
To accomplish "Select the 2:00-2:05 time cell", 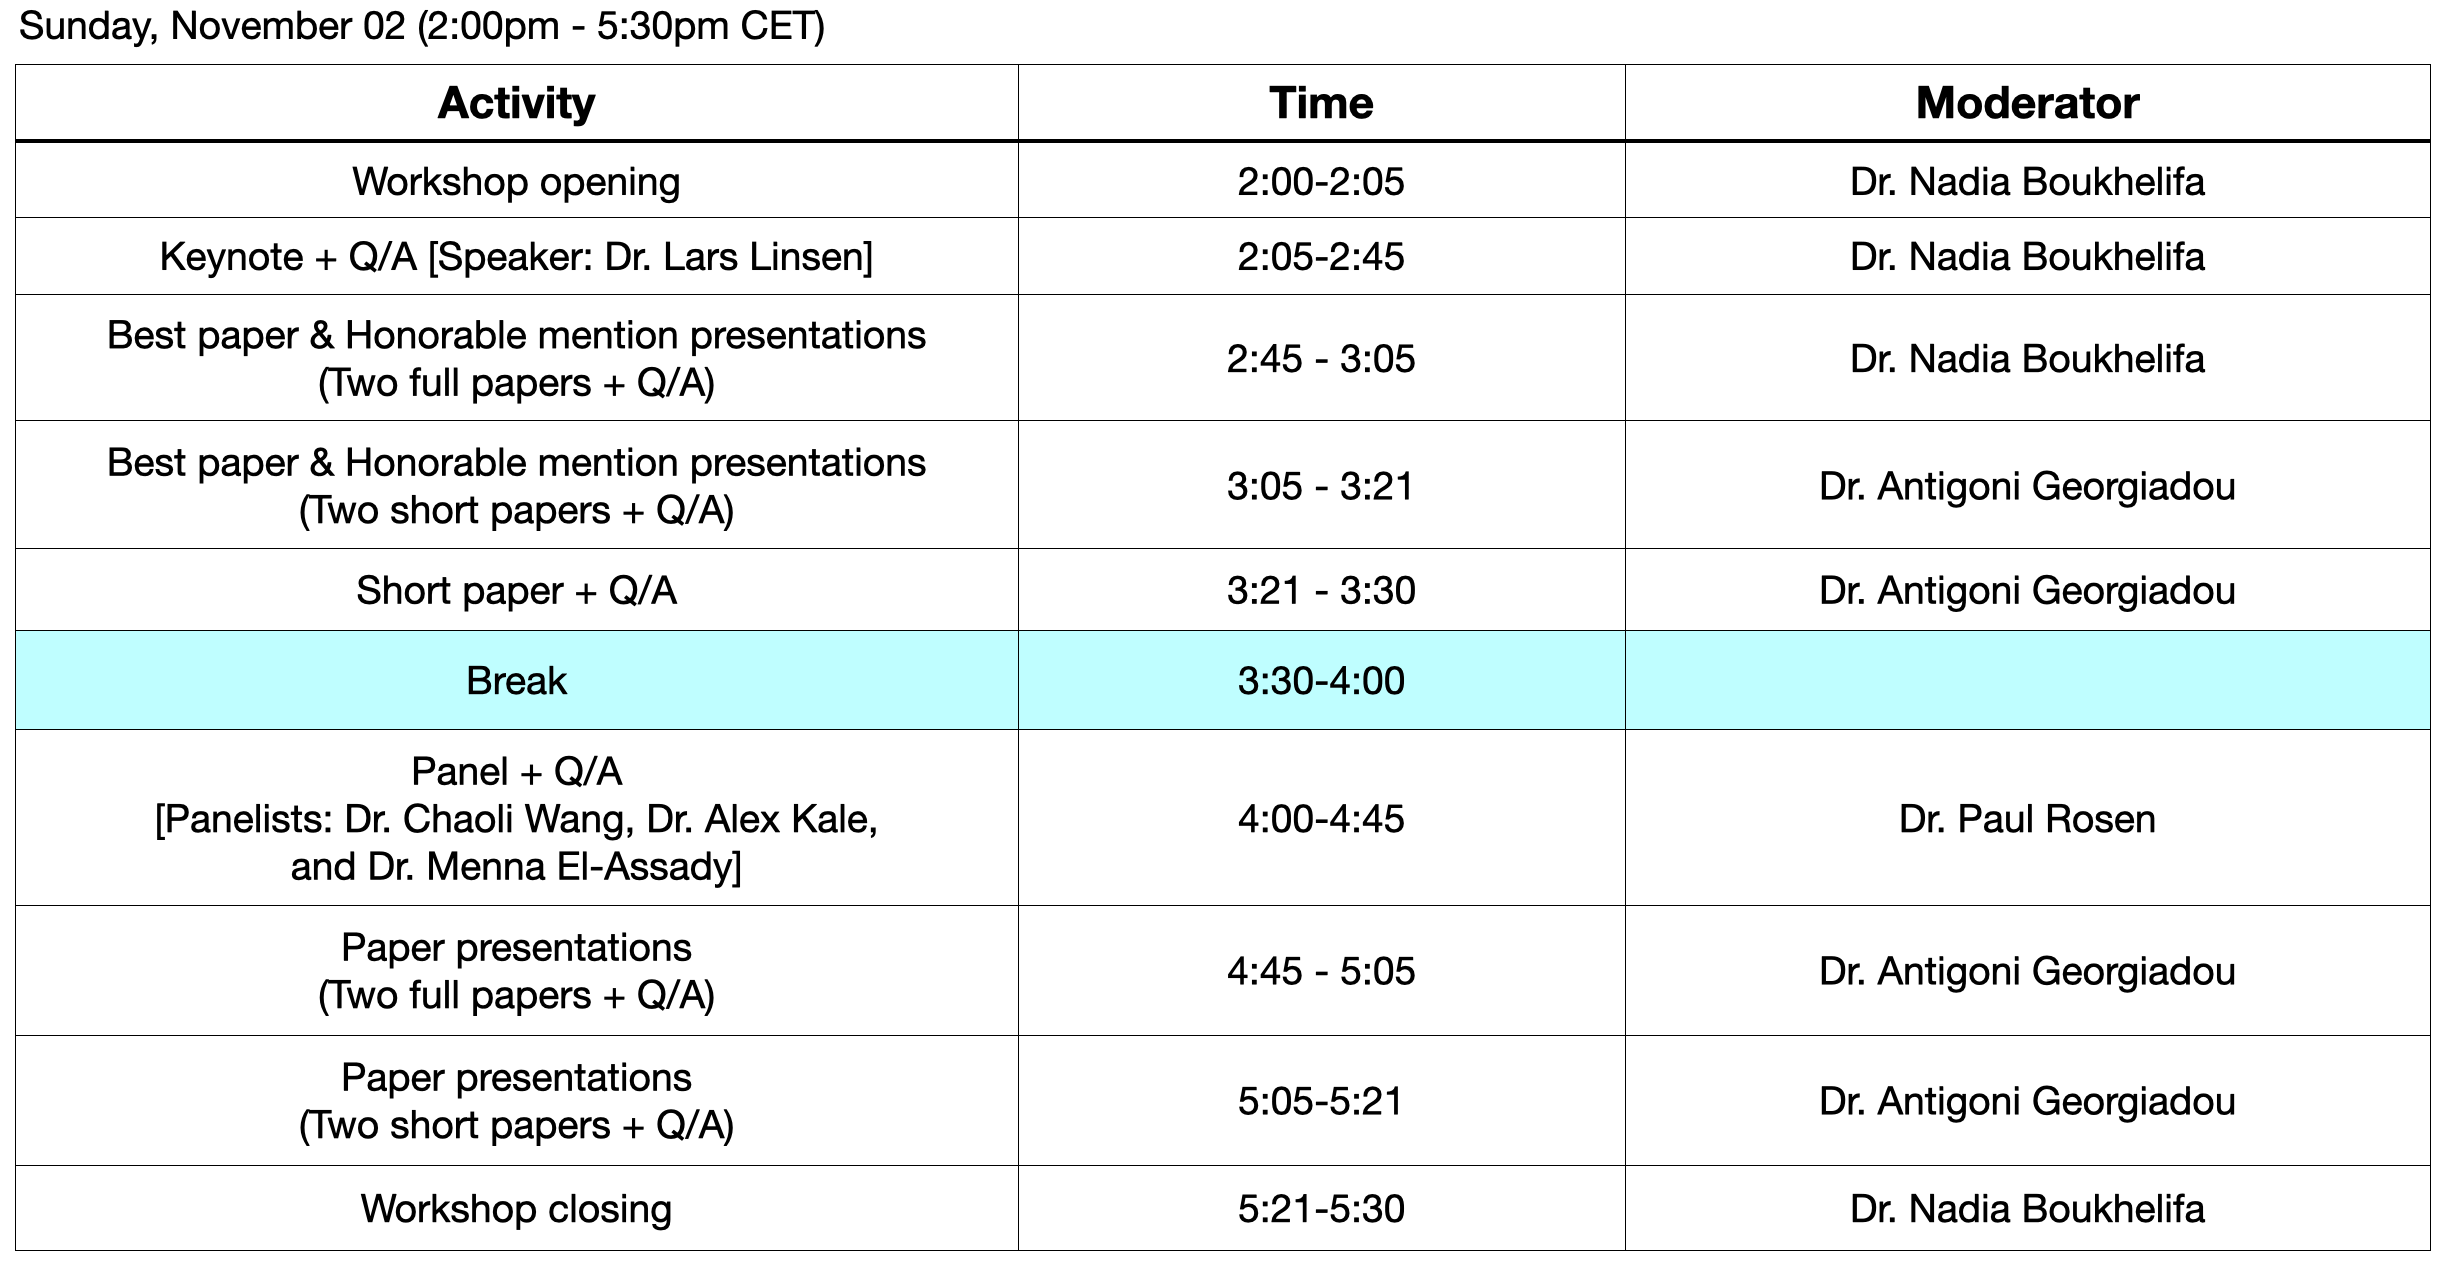I will [x=1321, y=182].
